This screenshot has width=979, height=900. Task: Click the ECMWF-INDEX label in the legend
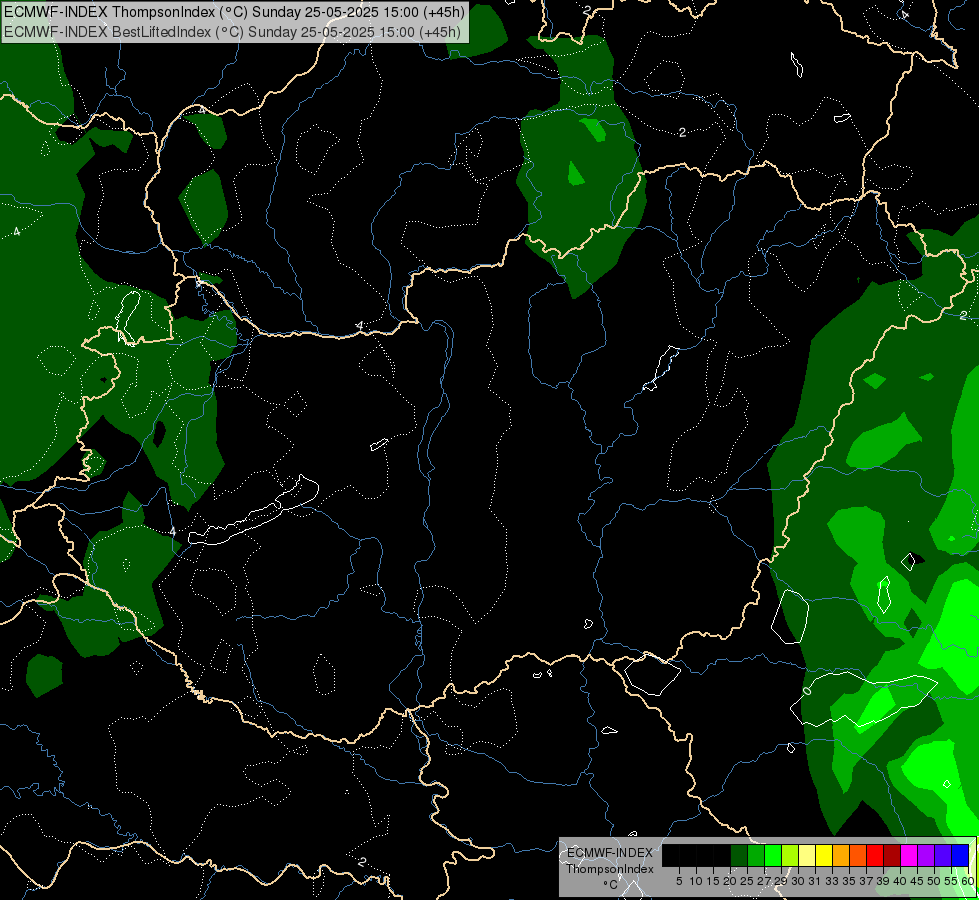coord(610,853)
